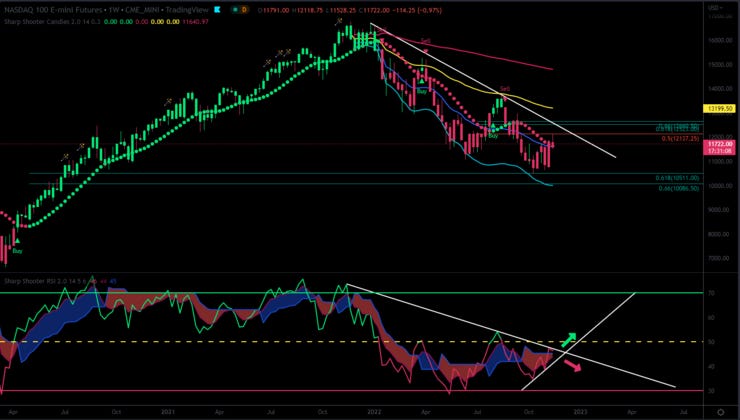Click the 0.66(10086.50) Fibonacci level label
This screenshot has width=740, height=420.
click(x=679, y=188)
